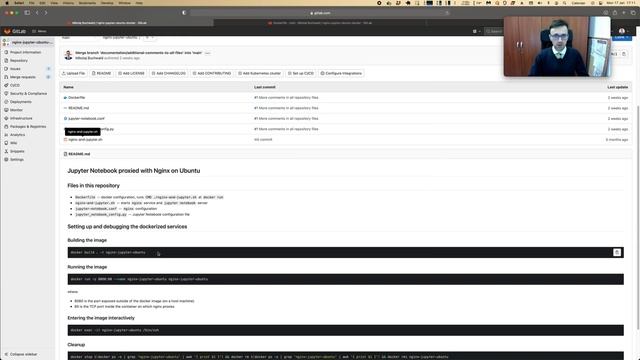The image size is (640, 360).
Task: Open the Dockerfile file
Action: [77, 98]
